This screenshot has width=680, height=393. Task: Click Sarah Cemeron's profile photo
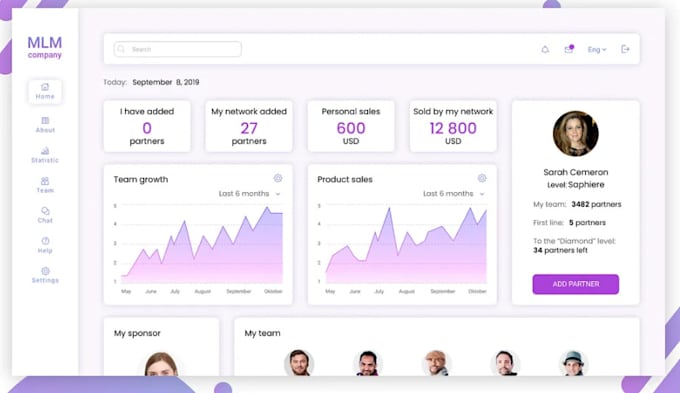click(x=575, y=134)
